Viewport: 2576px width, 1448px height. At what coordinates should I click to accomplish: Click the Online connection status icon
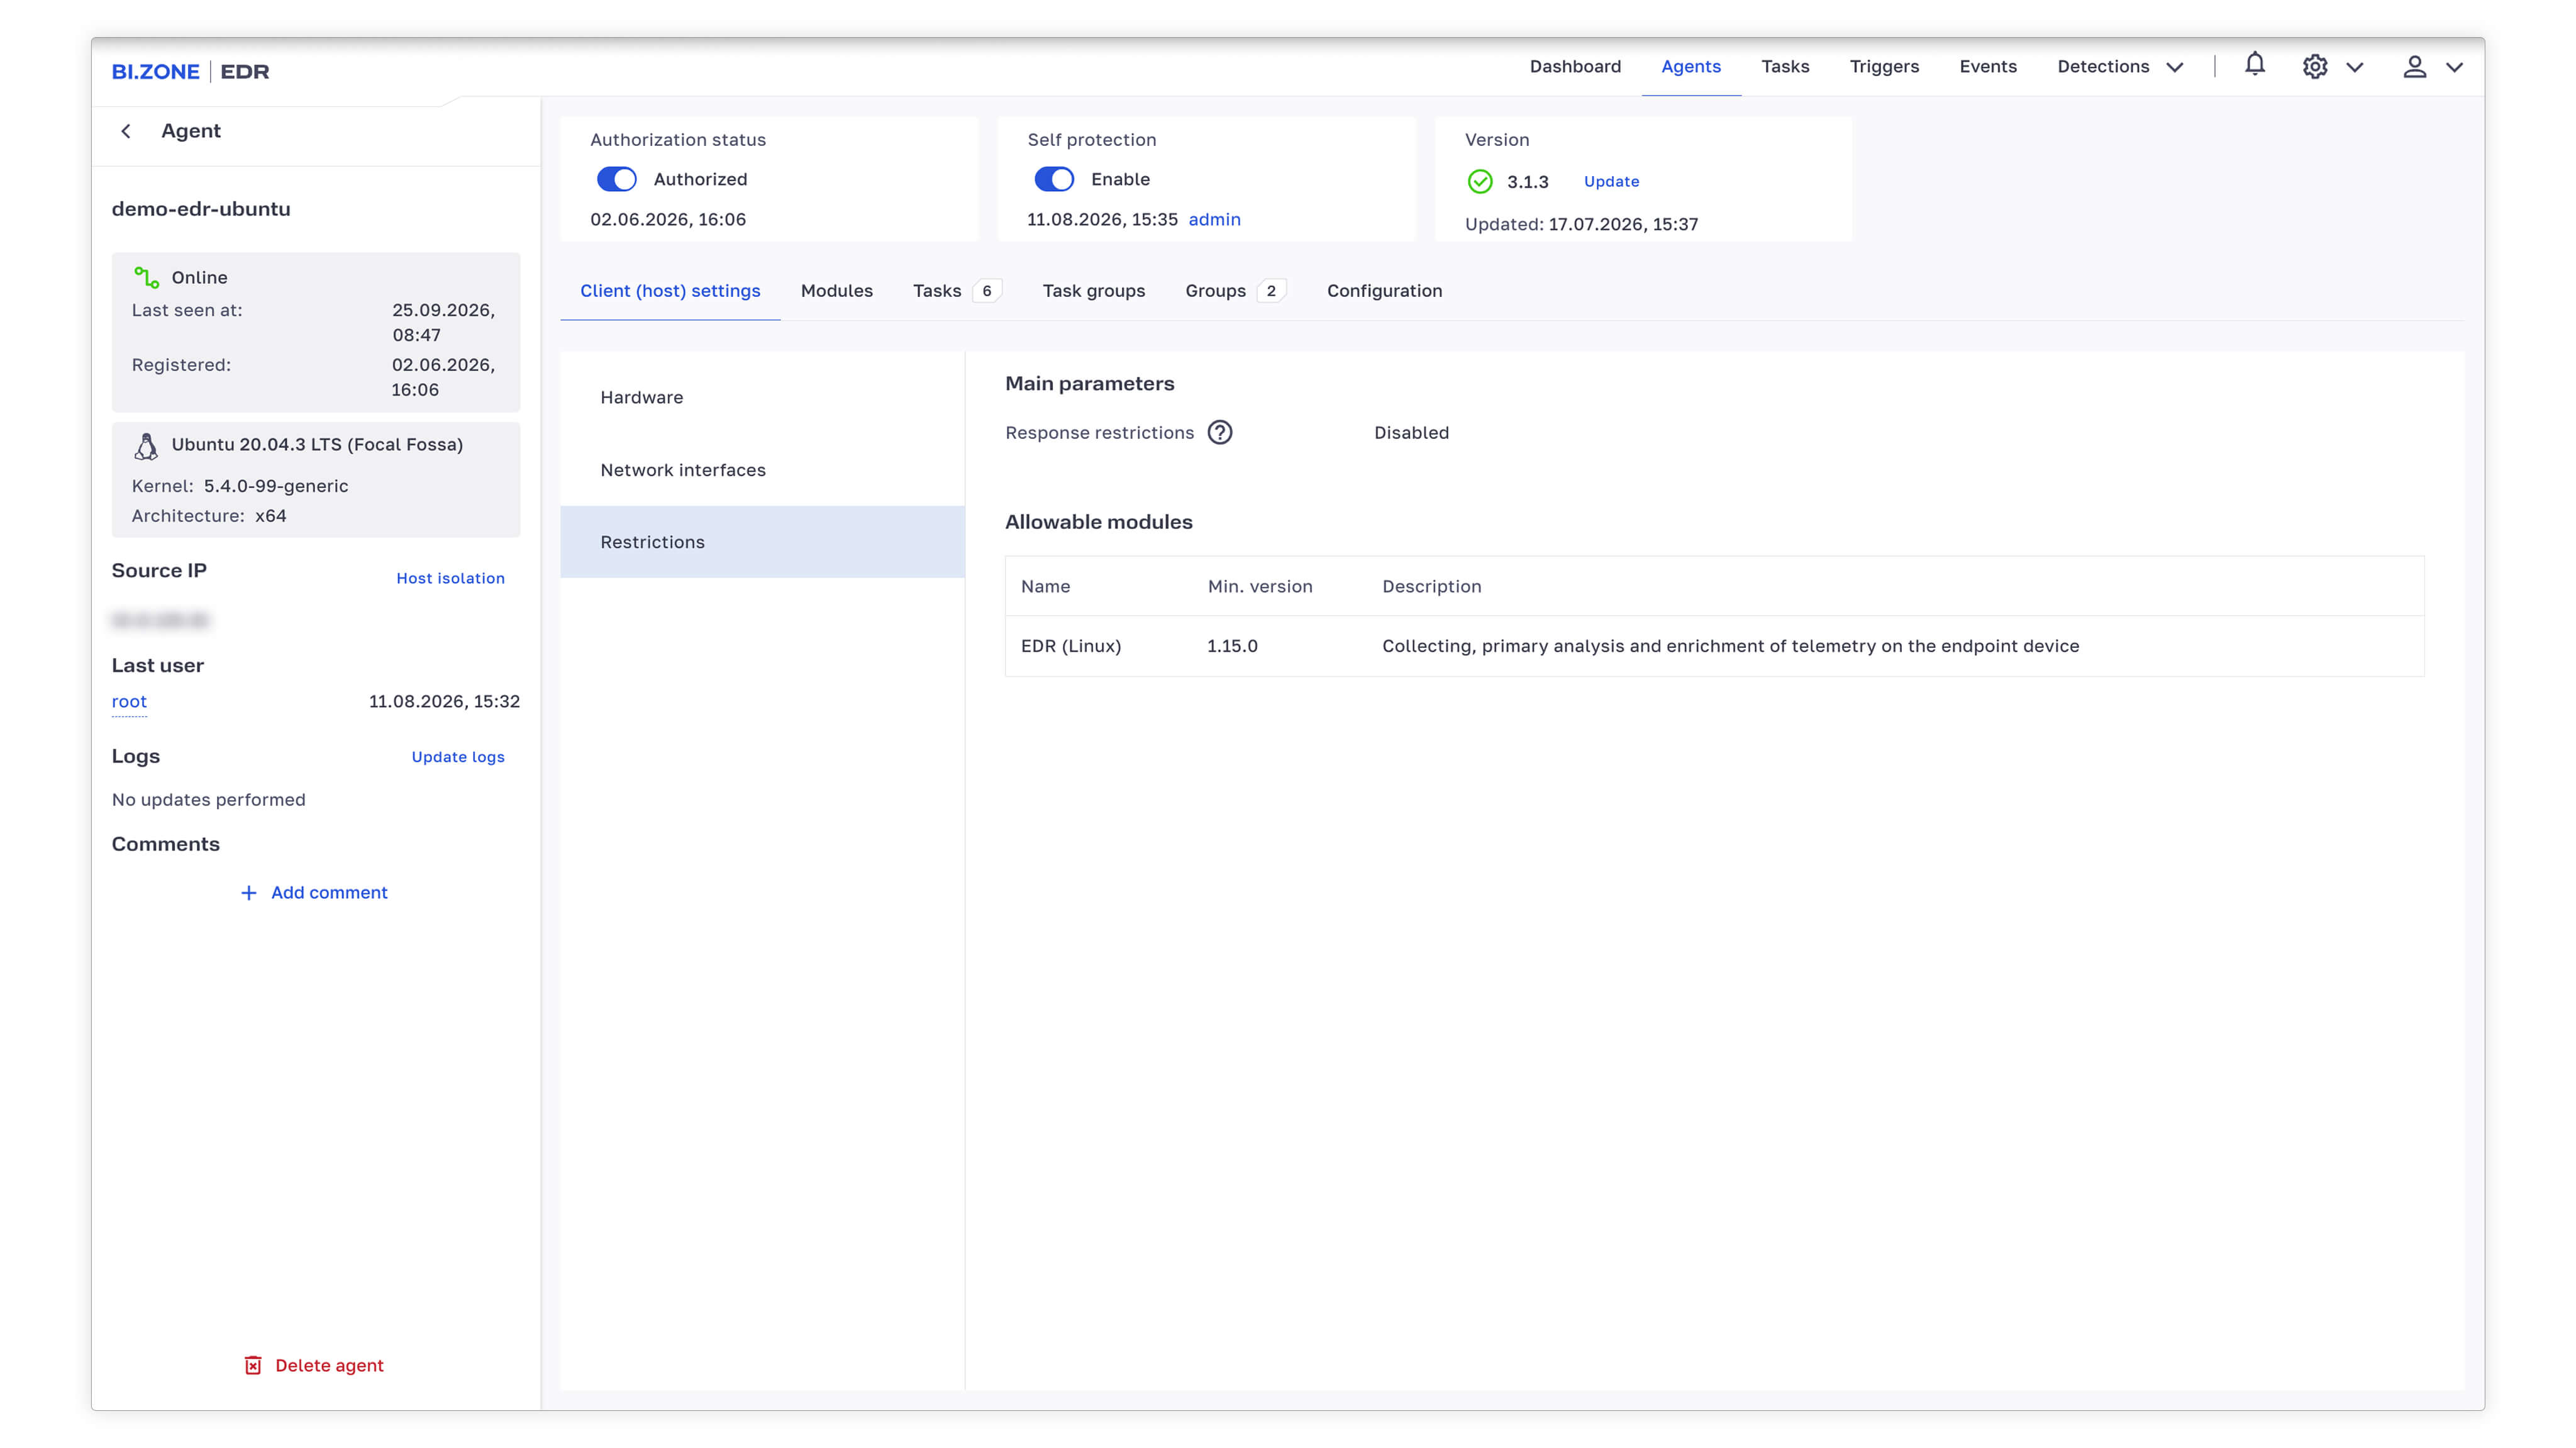[147, 278]
